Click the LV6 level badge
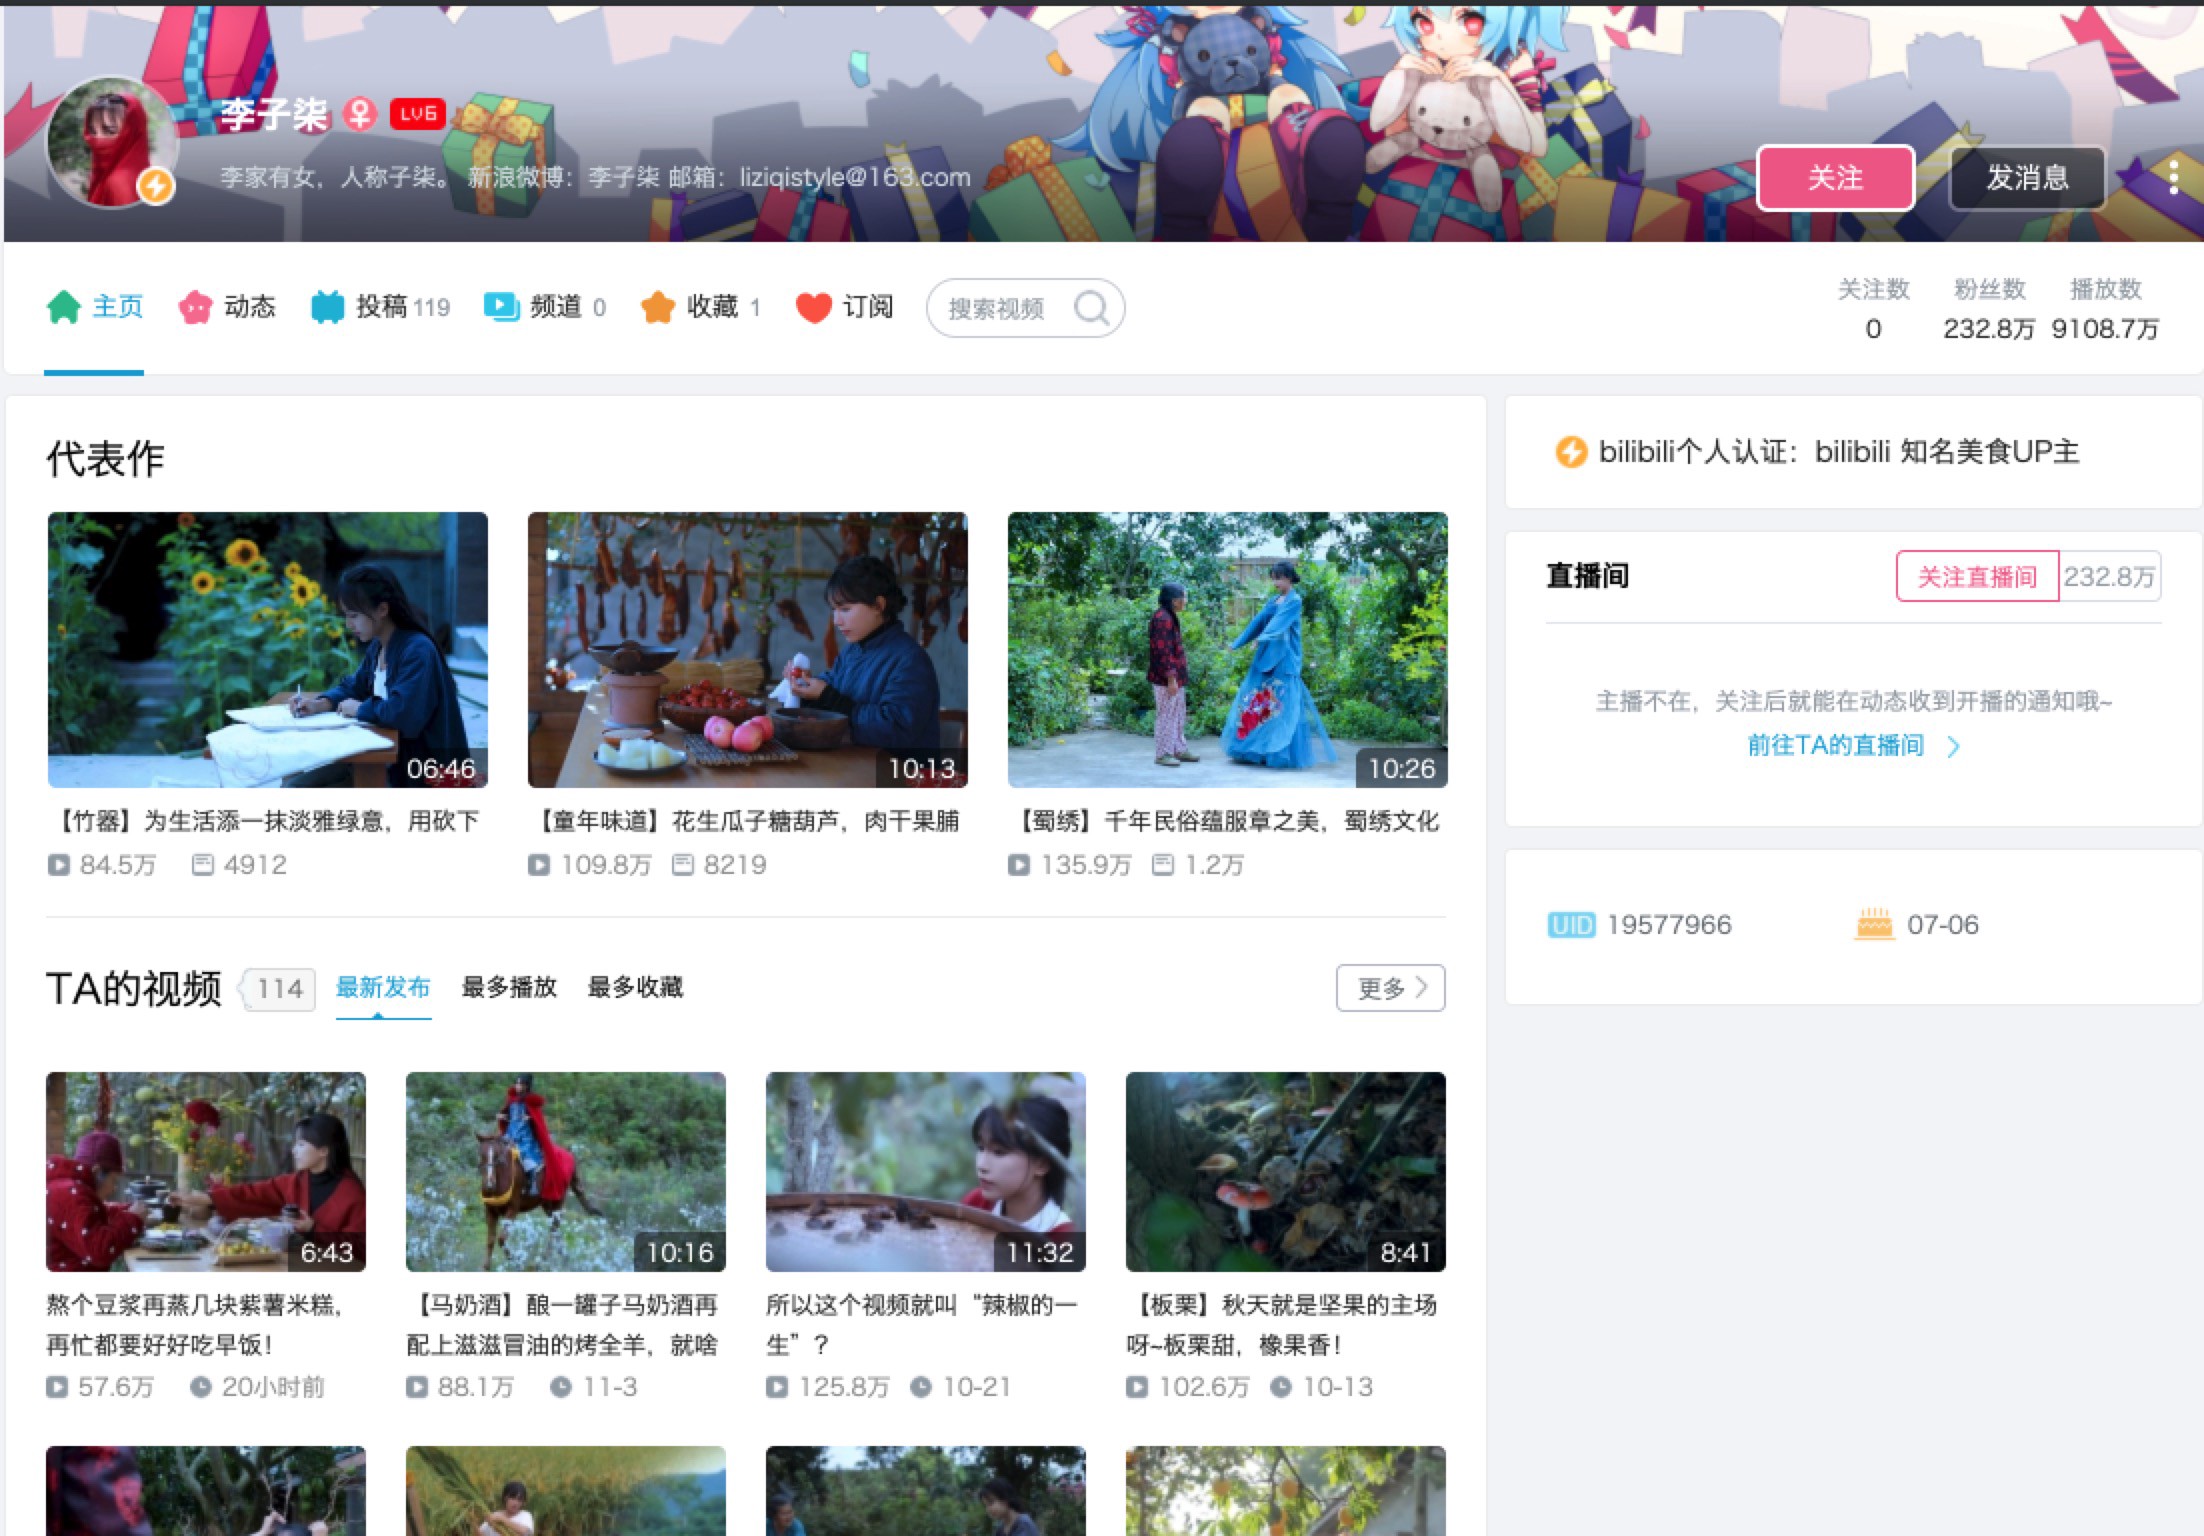Image resolution: width=2204 pixels, height=1536 pixels. (418, 114)
